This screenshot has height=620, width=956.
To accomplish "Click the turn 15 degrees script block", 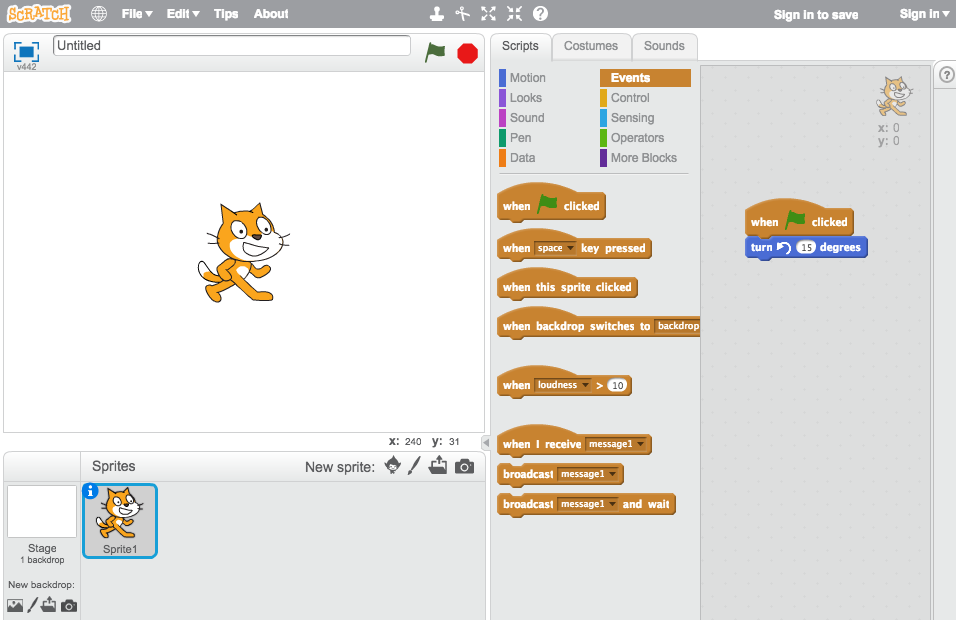I will (x=805, y=248).
